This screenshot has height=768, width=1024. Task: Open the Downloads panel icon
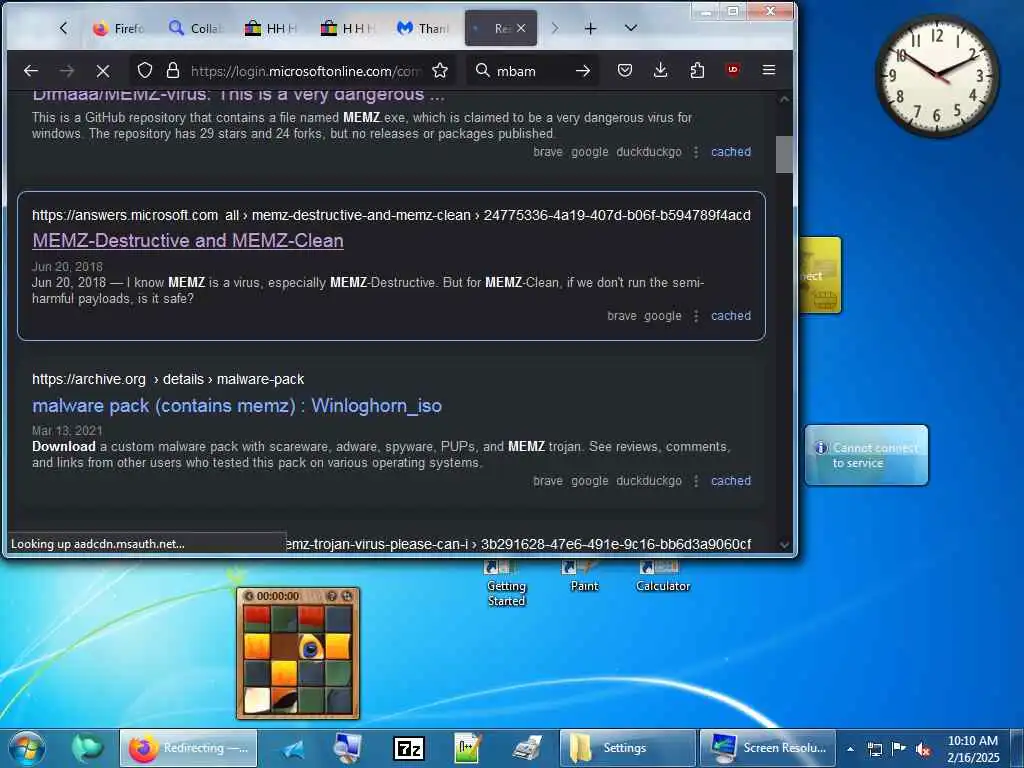click(661, 70)
